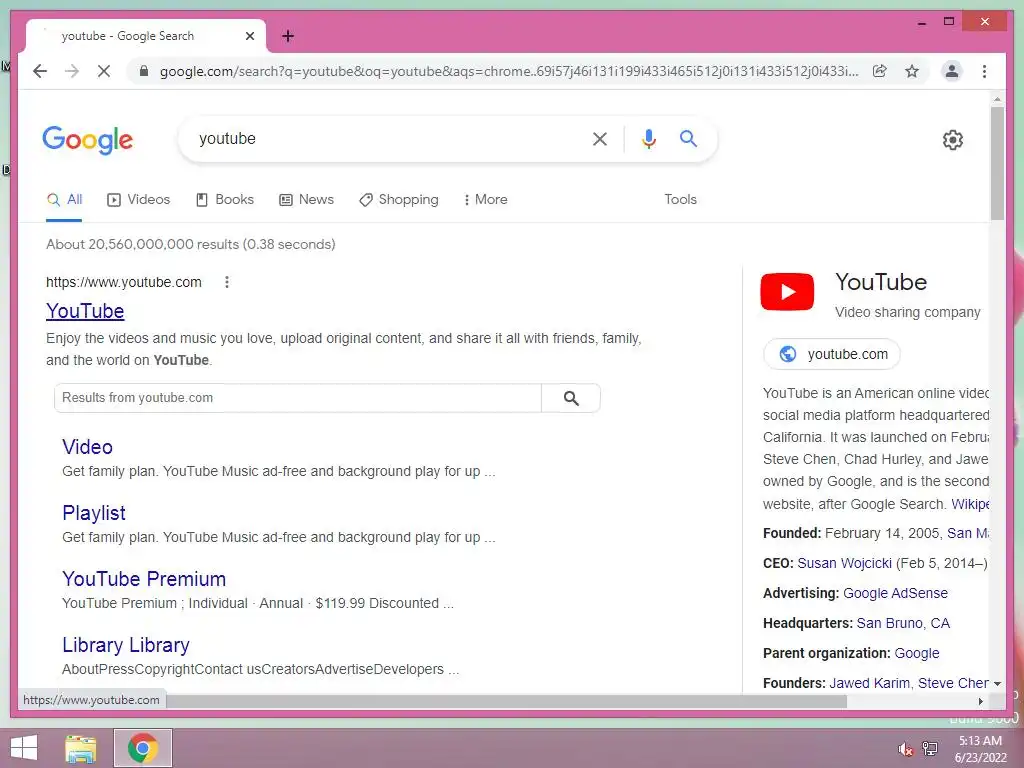
Task: Open the YouTube Premium sitelink
Action: pyautogui.click(x=144, y=579)
